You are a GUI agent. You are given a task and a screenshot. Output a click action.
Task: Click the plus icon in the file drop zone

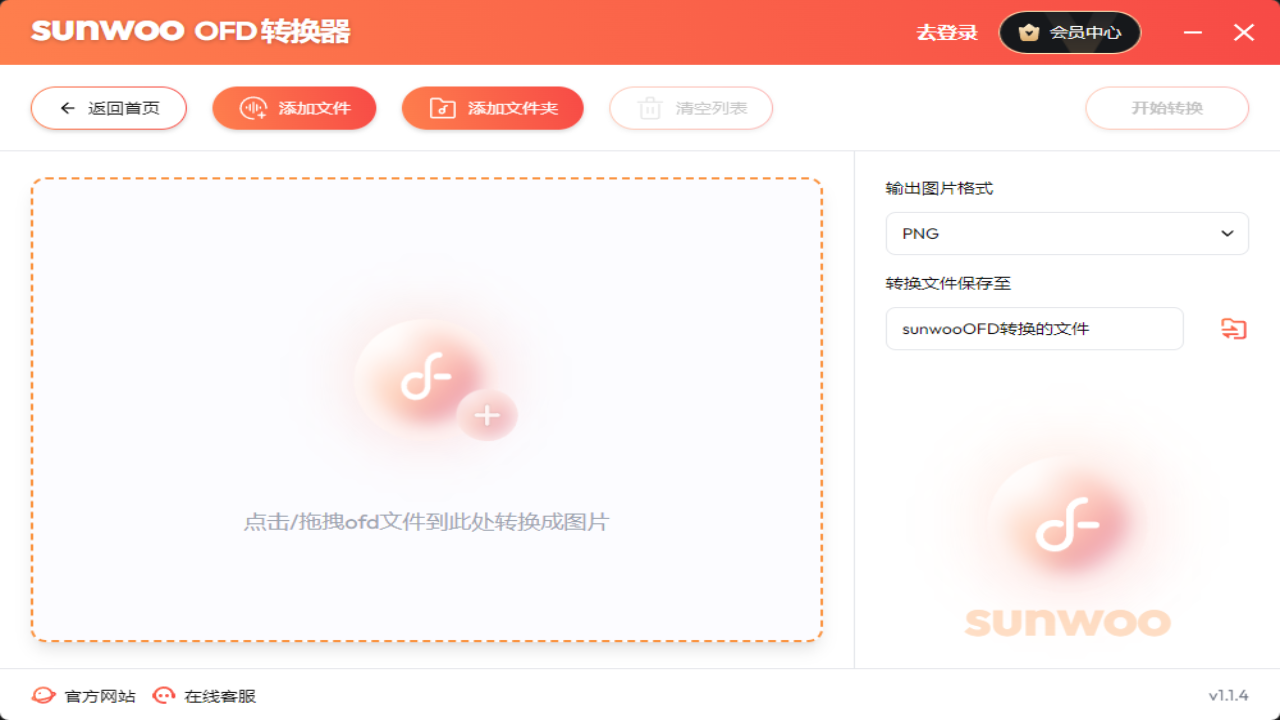point(487,414)
